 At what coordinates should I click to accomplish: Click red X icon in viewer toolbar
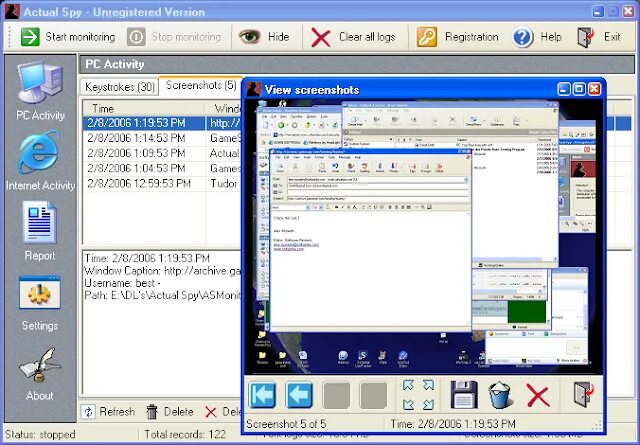(538, 395)
